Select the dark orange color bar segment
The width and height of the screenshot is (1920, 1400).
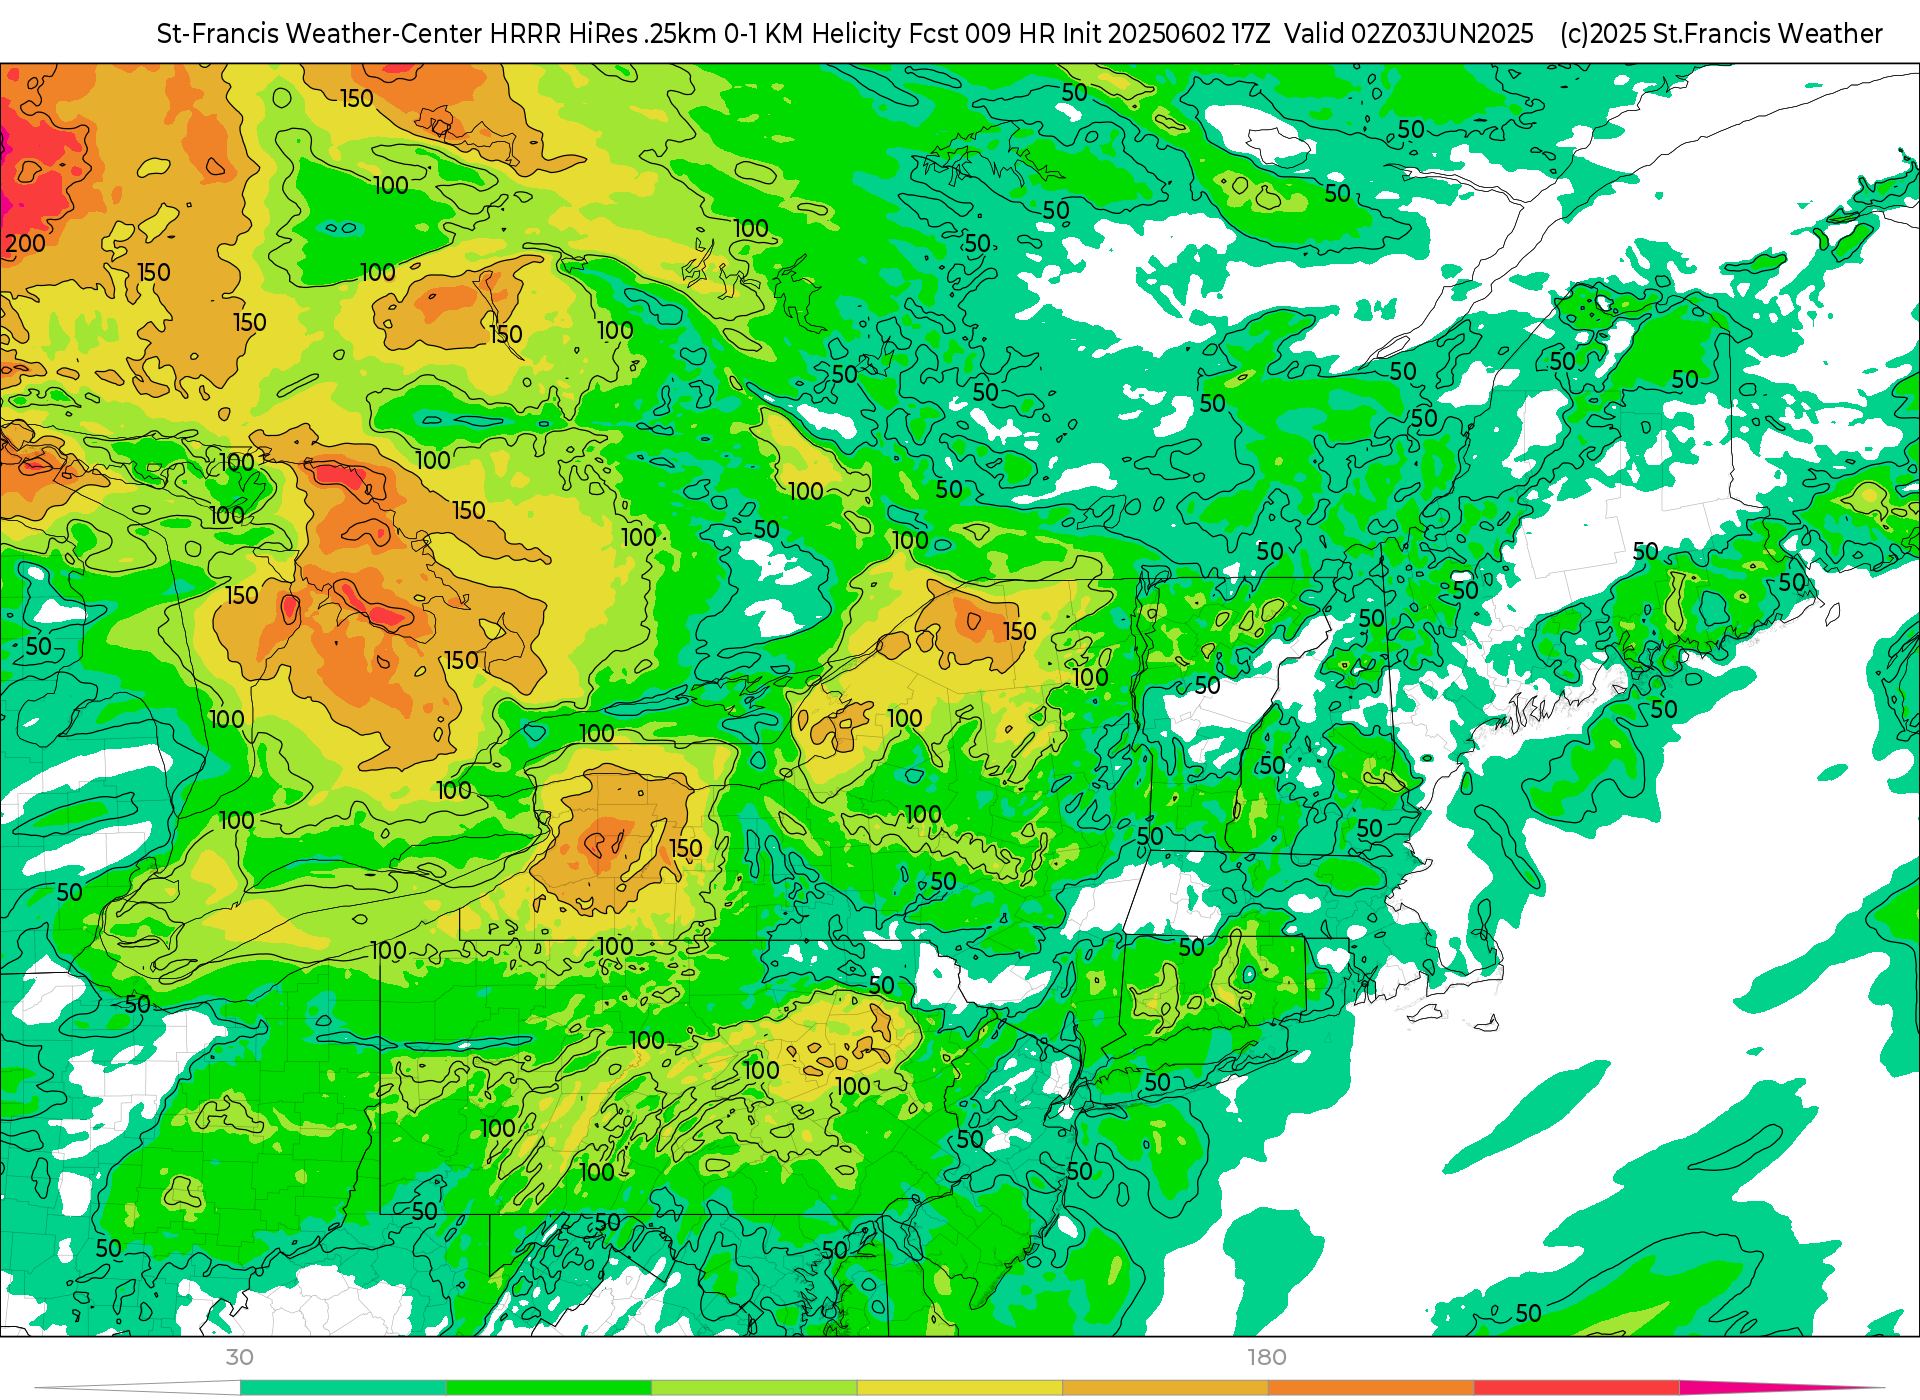pyautogui.click(x=1371, y=1388)
